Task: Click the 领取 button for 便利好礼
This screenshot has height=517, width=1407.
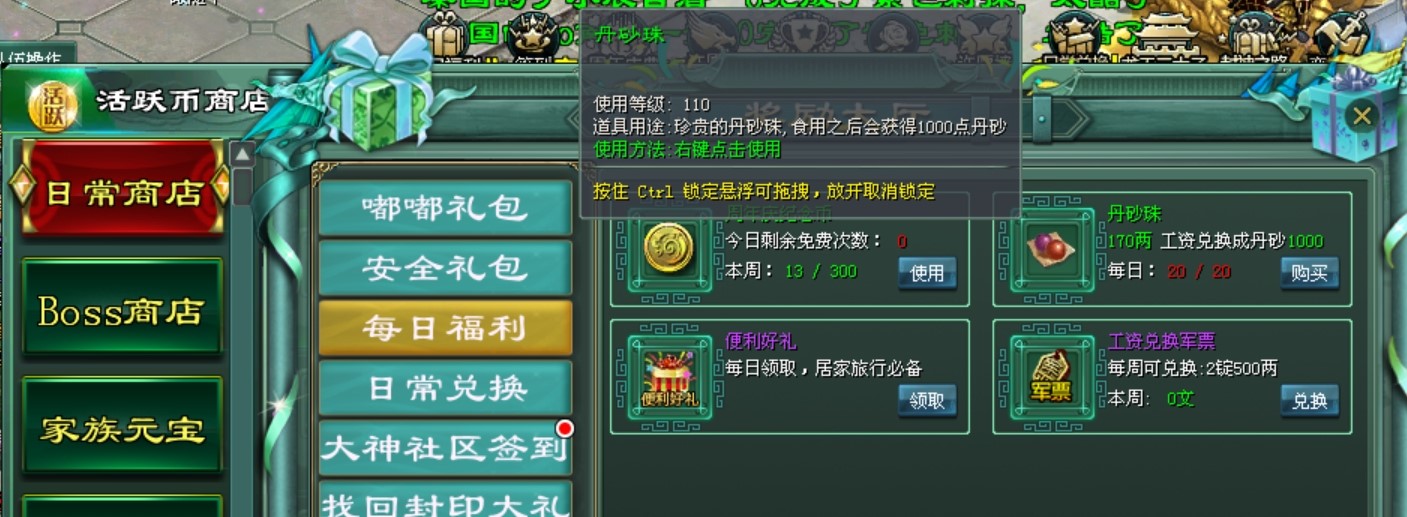Action: point(927,401)
